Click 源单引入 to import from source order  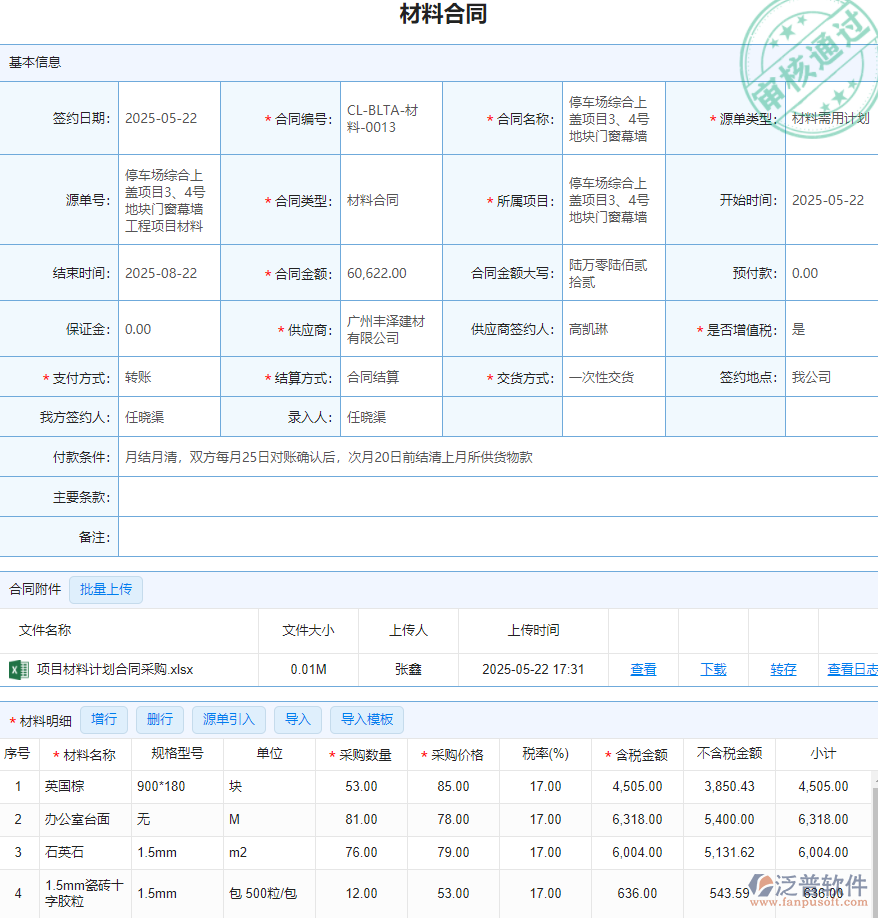(227, 719)
